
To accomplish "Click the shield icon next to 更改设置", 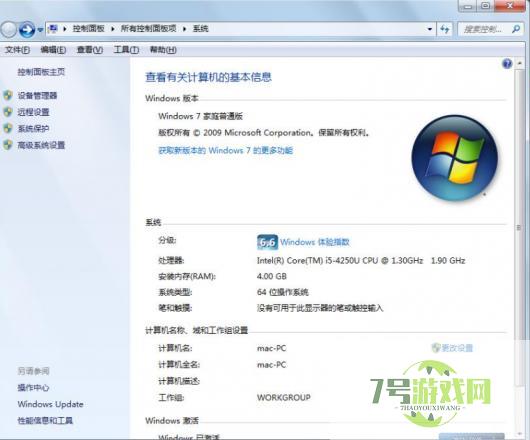I will pos(436,347).
